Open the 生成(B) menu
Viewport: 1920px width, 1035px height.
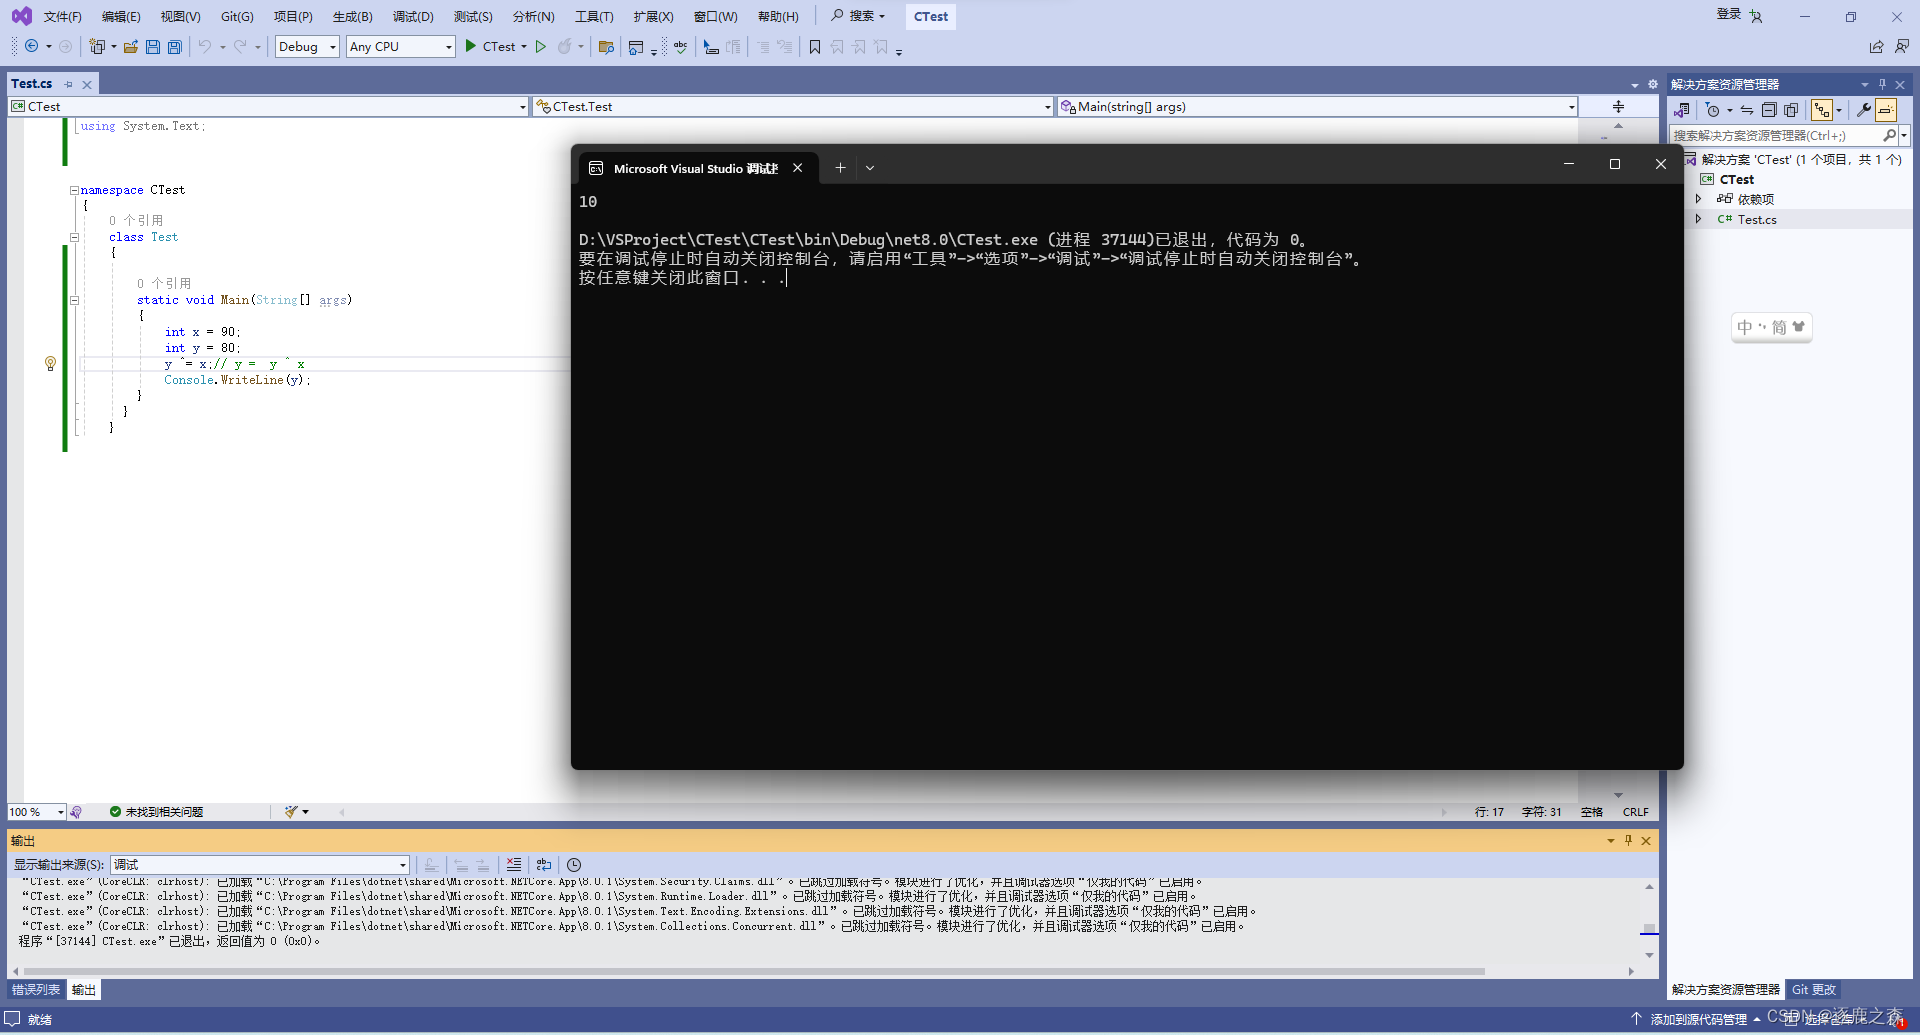[353, 17]
